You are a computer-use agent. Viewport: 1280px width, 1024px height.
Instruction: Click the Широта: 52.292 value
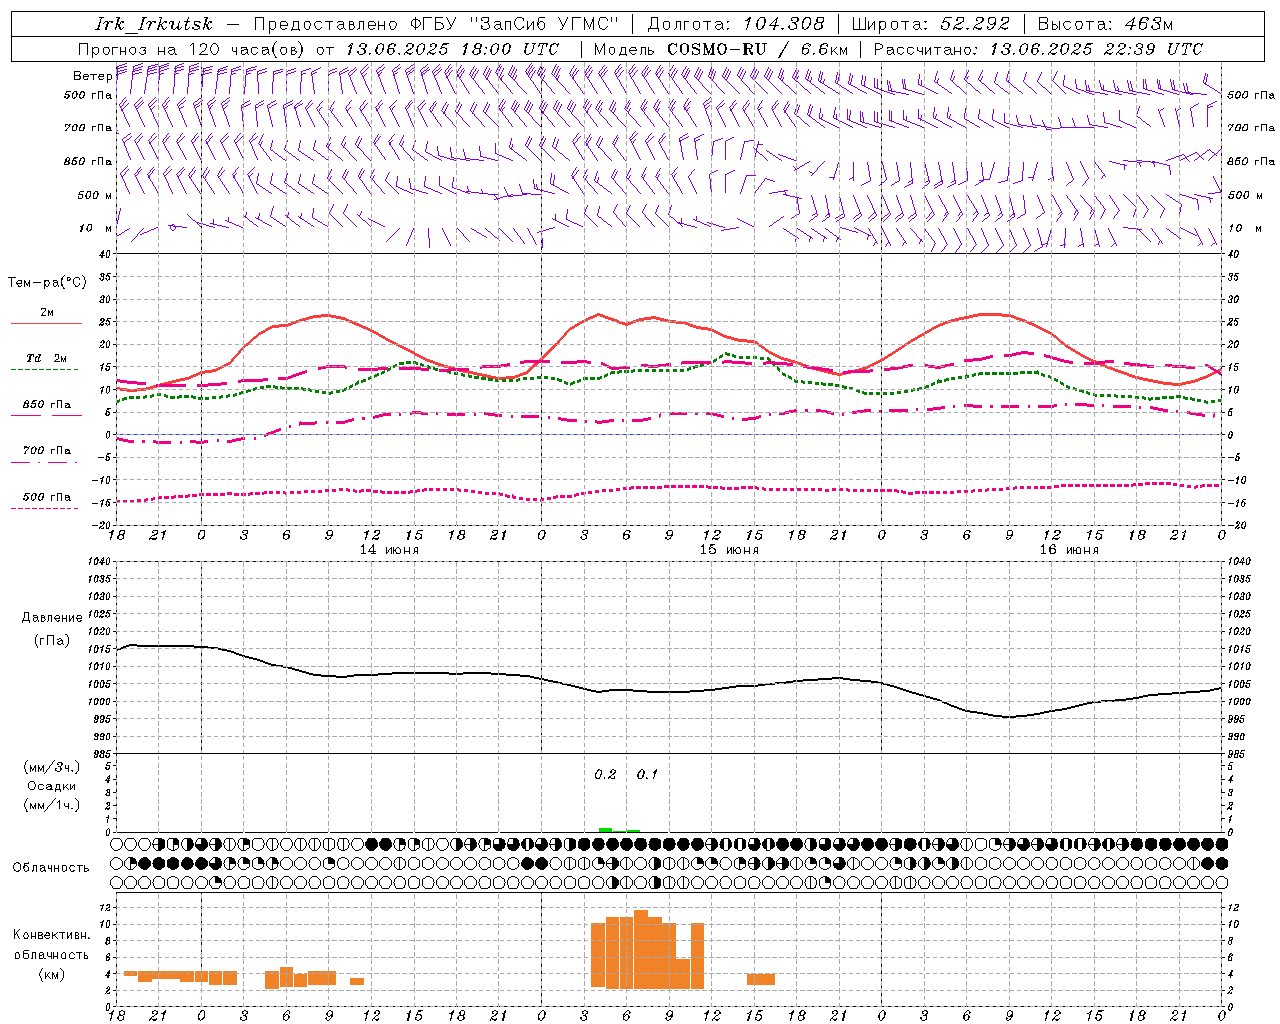(931, 24)
